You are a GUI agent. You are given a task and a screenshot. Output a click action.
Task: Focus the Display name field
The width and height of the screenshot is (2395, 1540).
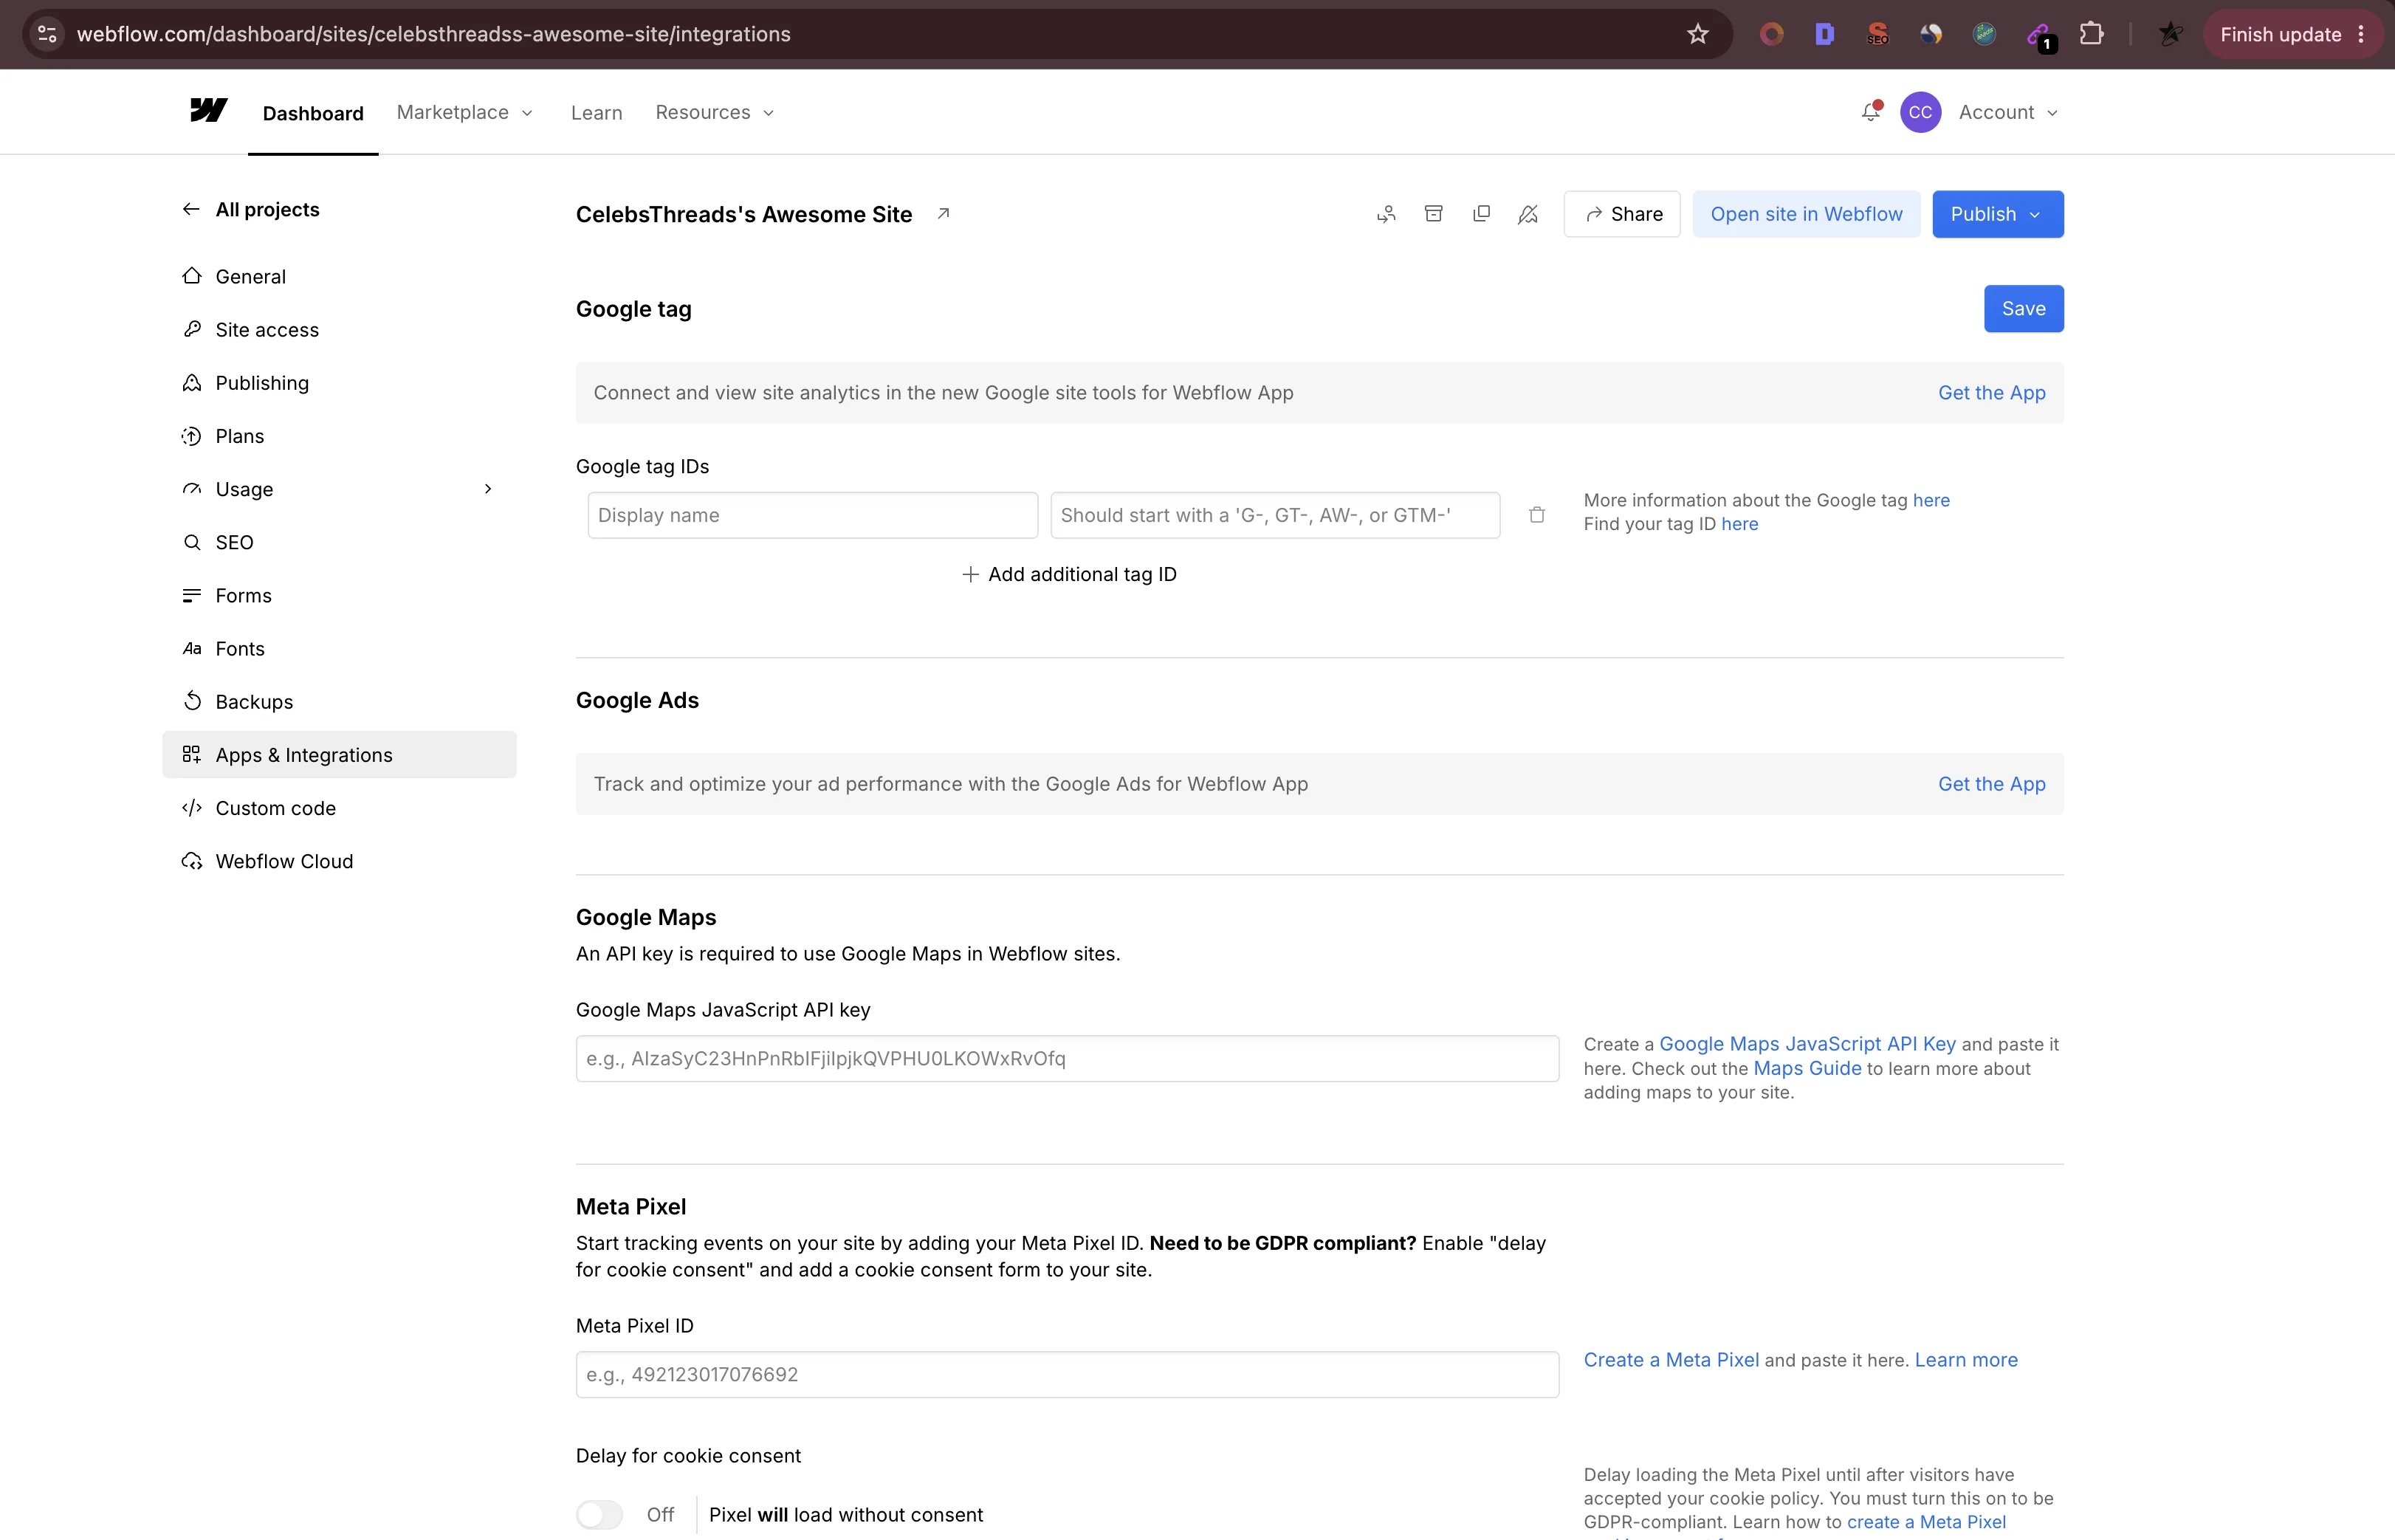click(812, 515)
